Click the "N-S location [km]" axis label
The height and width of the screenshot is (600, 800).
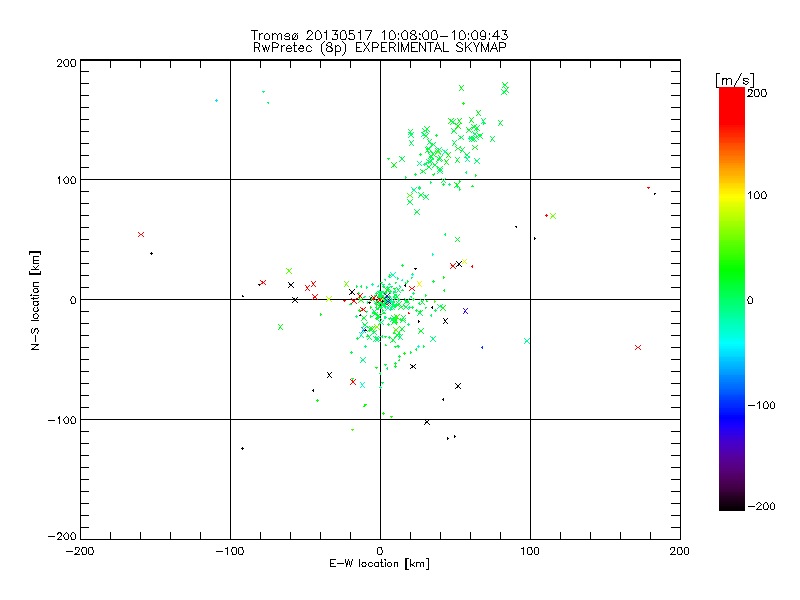tap(35, 301)
